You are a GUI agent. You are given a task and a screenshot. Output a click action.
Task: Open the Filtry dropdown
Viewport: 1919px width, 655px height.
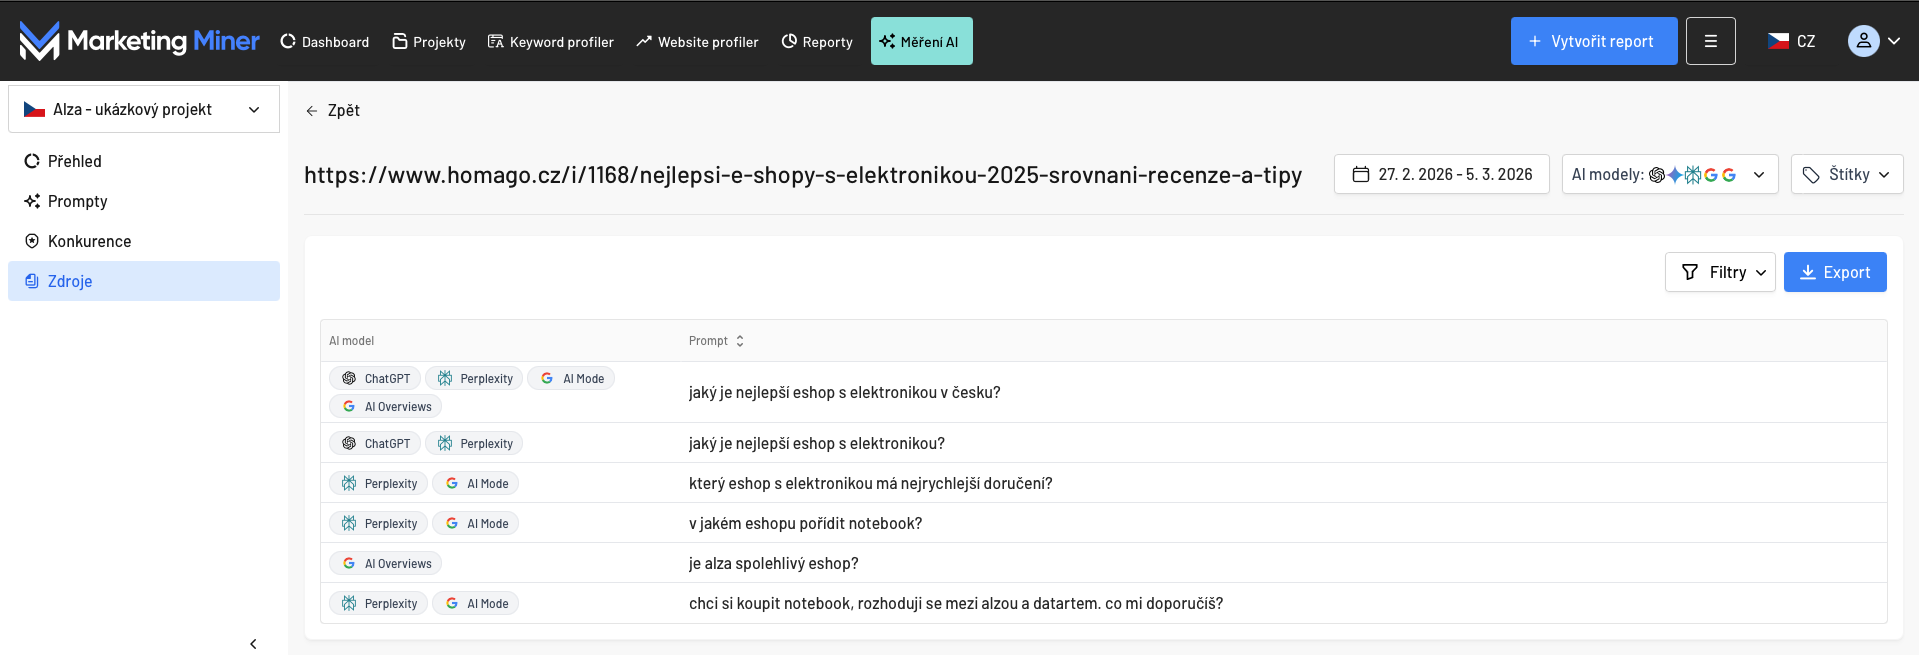click(x=1719, y=273)
